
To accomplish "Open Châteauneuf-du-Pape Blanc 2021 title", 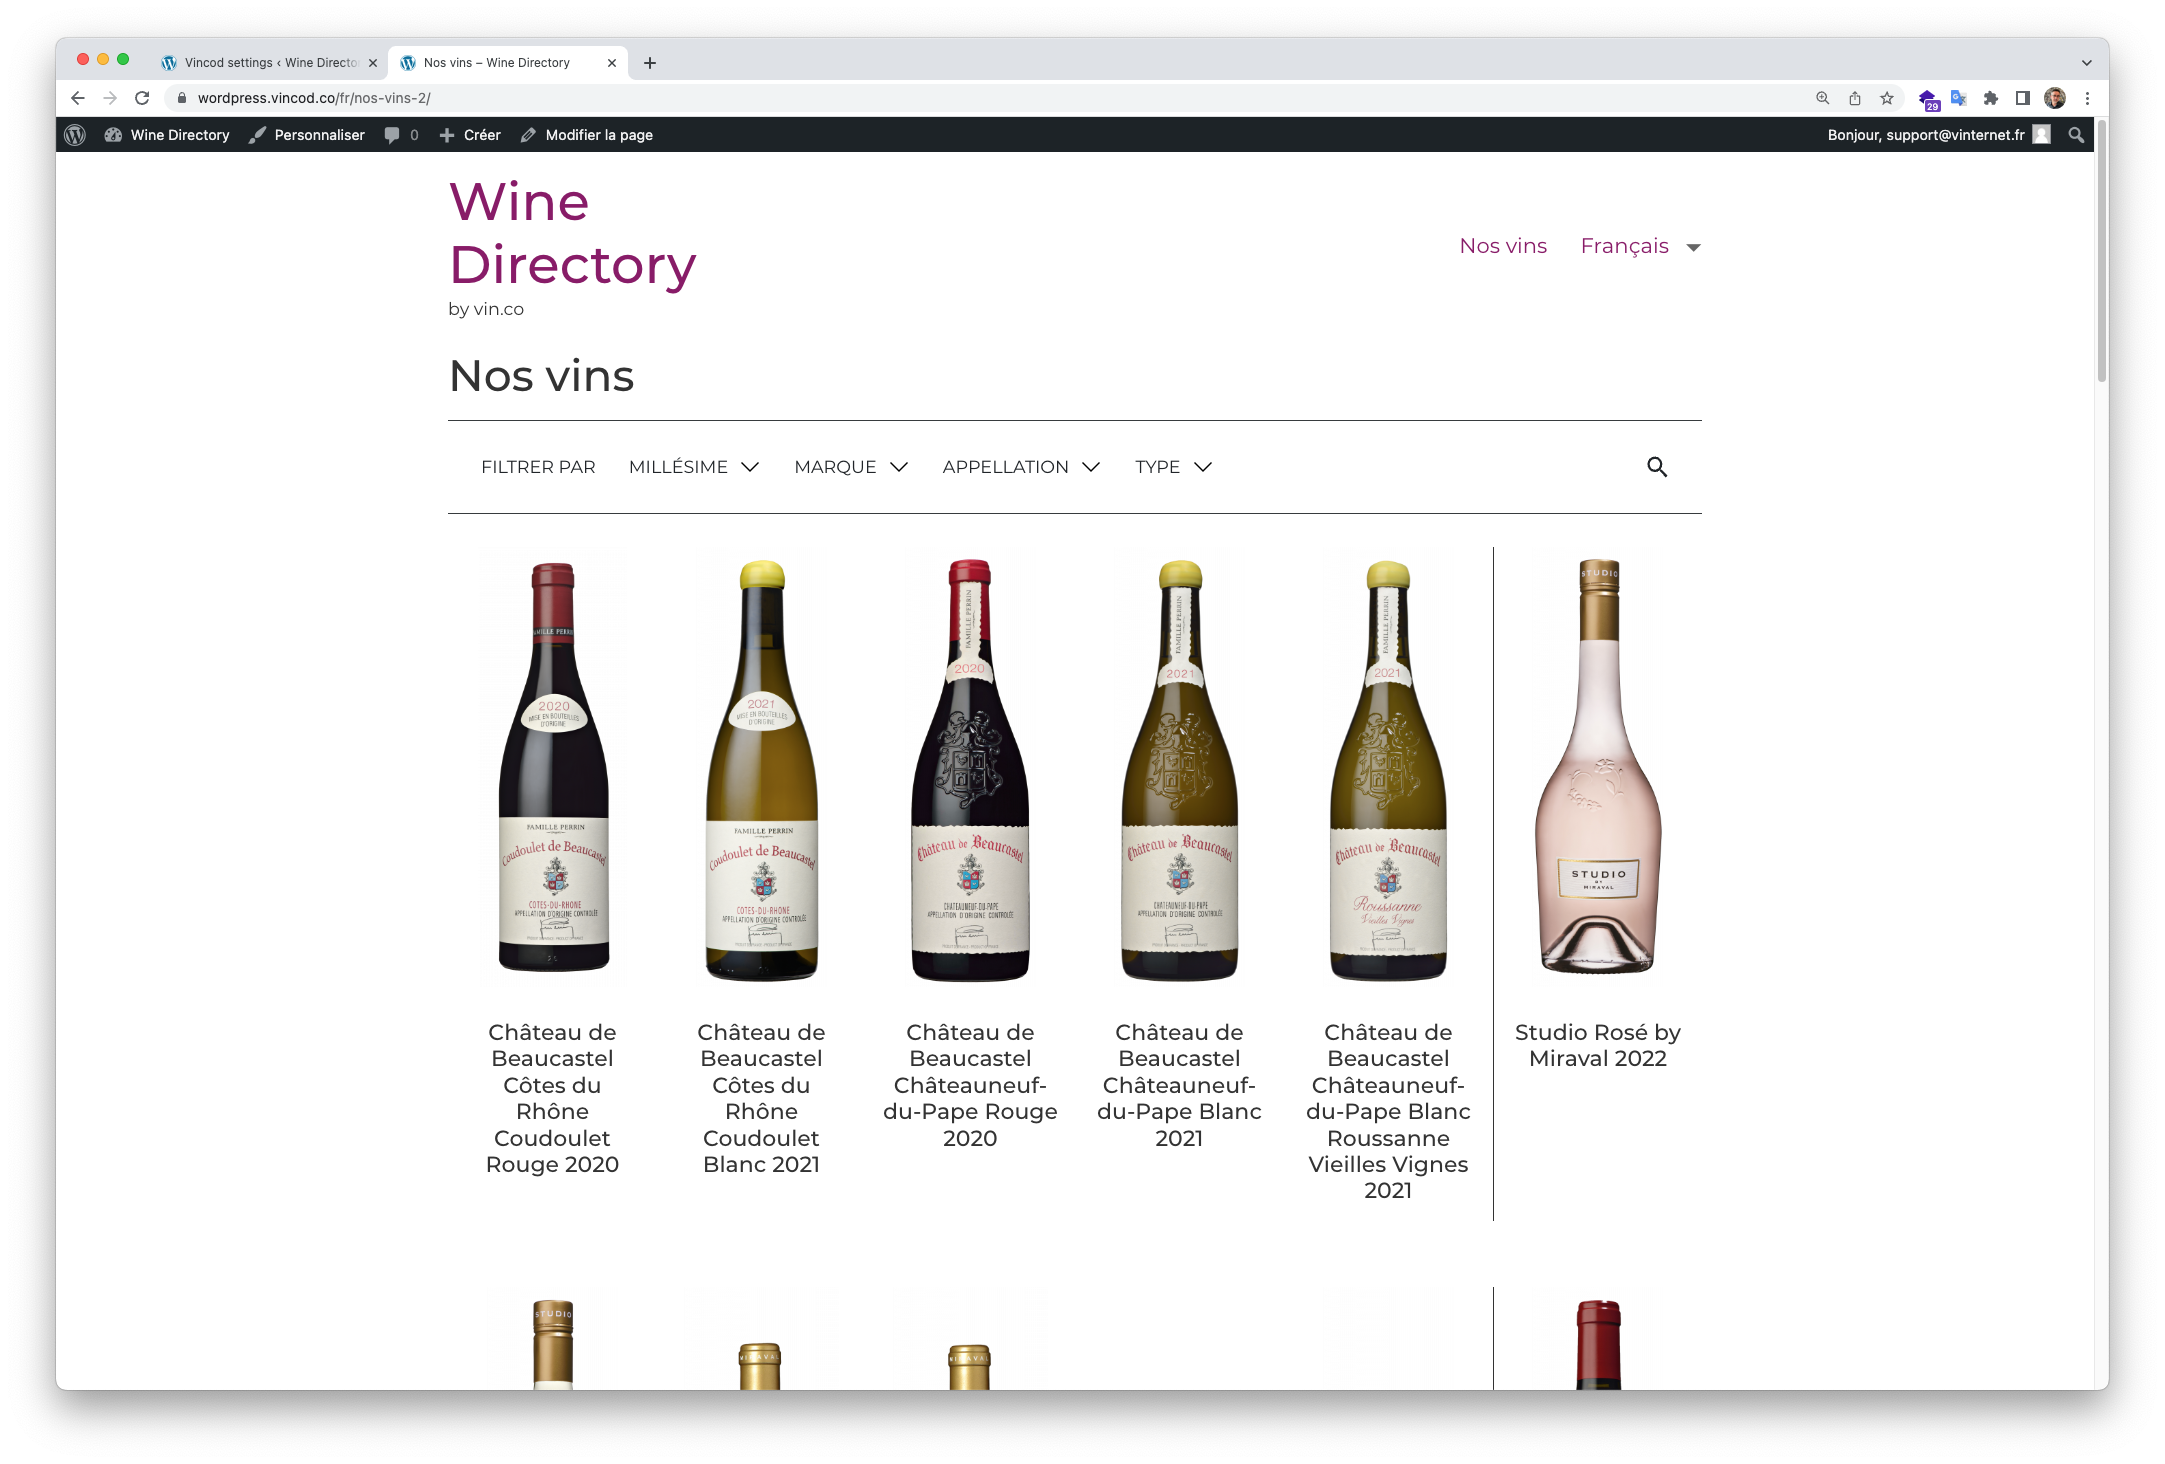I will pos(1179,1085).
